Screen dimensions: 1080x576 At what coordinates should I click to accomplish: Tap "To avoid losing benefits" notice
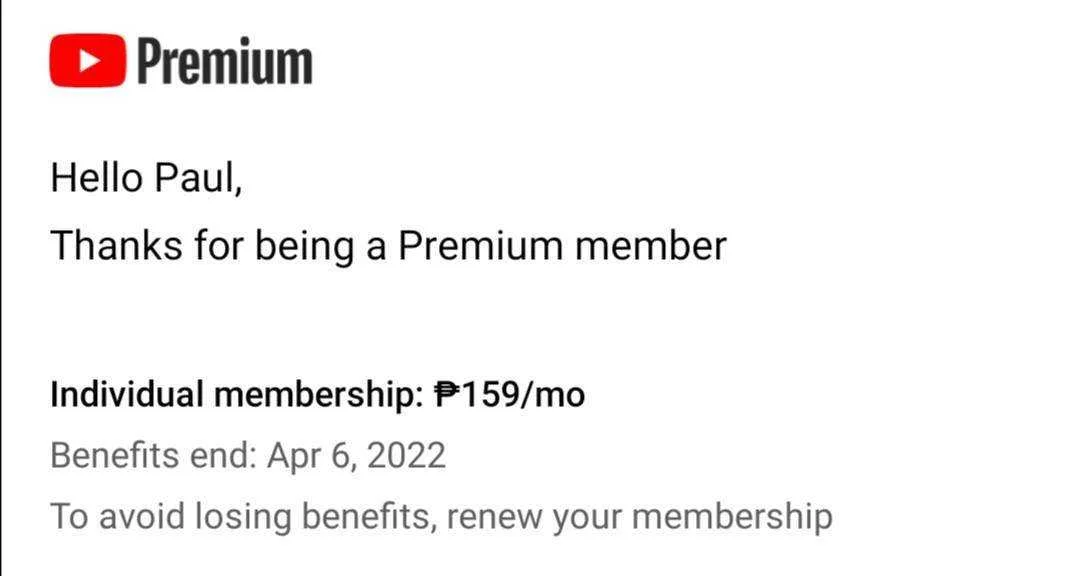(x=243, y=517)
